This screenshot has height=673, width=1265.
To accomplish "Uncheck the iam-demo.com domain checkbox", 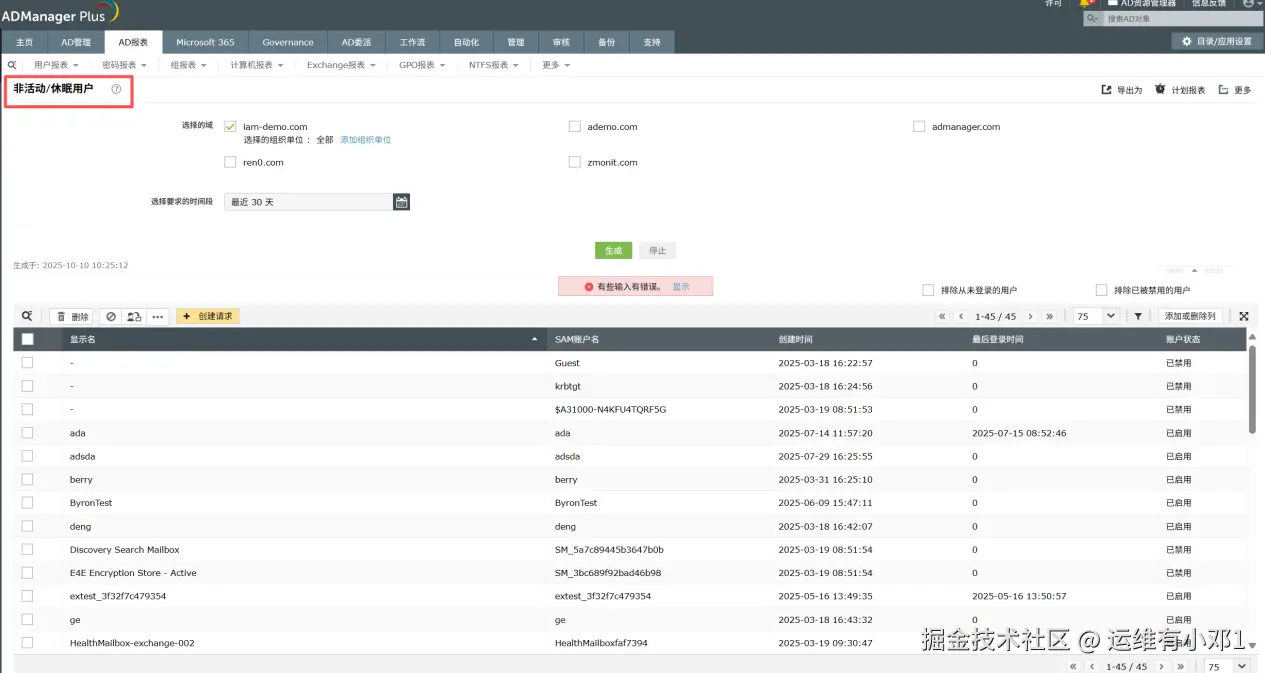I will pyautogui.click(x=230, y=127).
